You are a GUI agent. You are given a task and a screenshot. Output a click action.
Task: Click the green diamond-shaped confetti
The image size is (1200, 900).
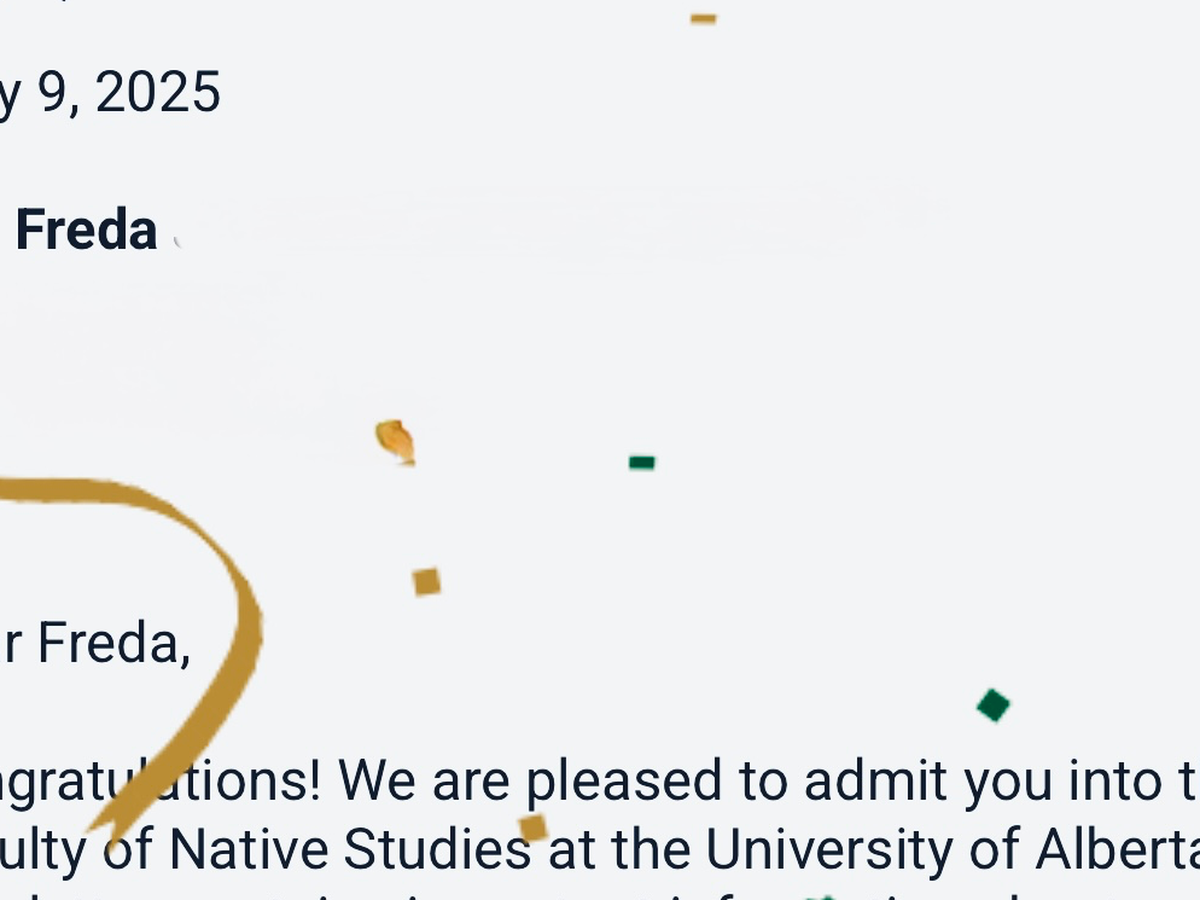tap(993, 705)
